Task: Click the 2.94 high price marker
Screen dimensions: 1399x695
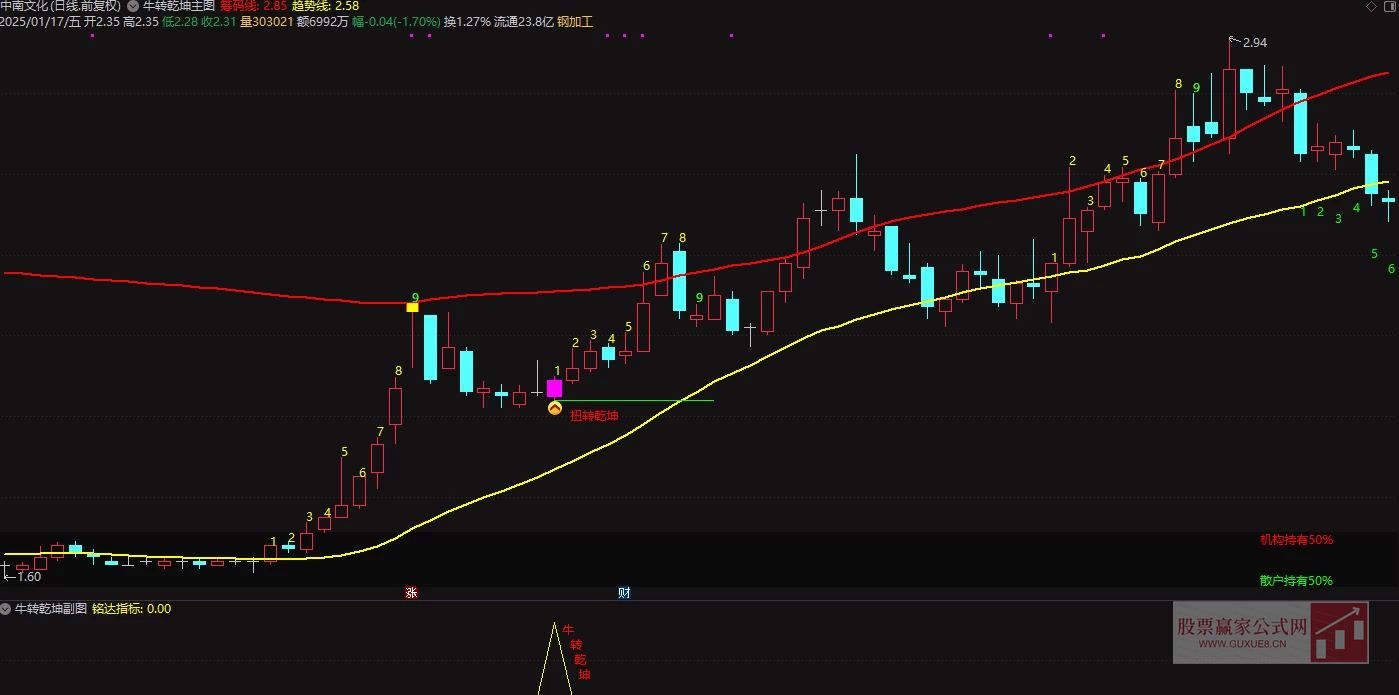Action: point(1254,43)
